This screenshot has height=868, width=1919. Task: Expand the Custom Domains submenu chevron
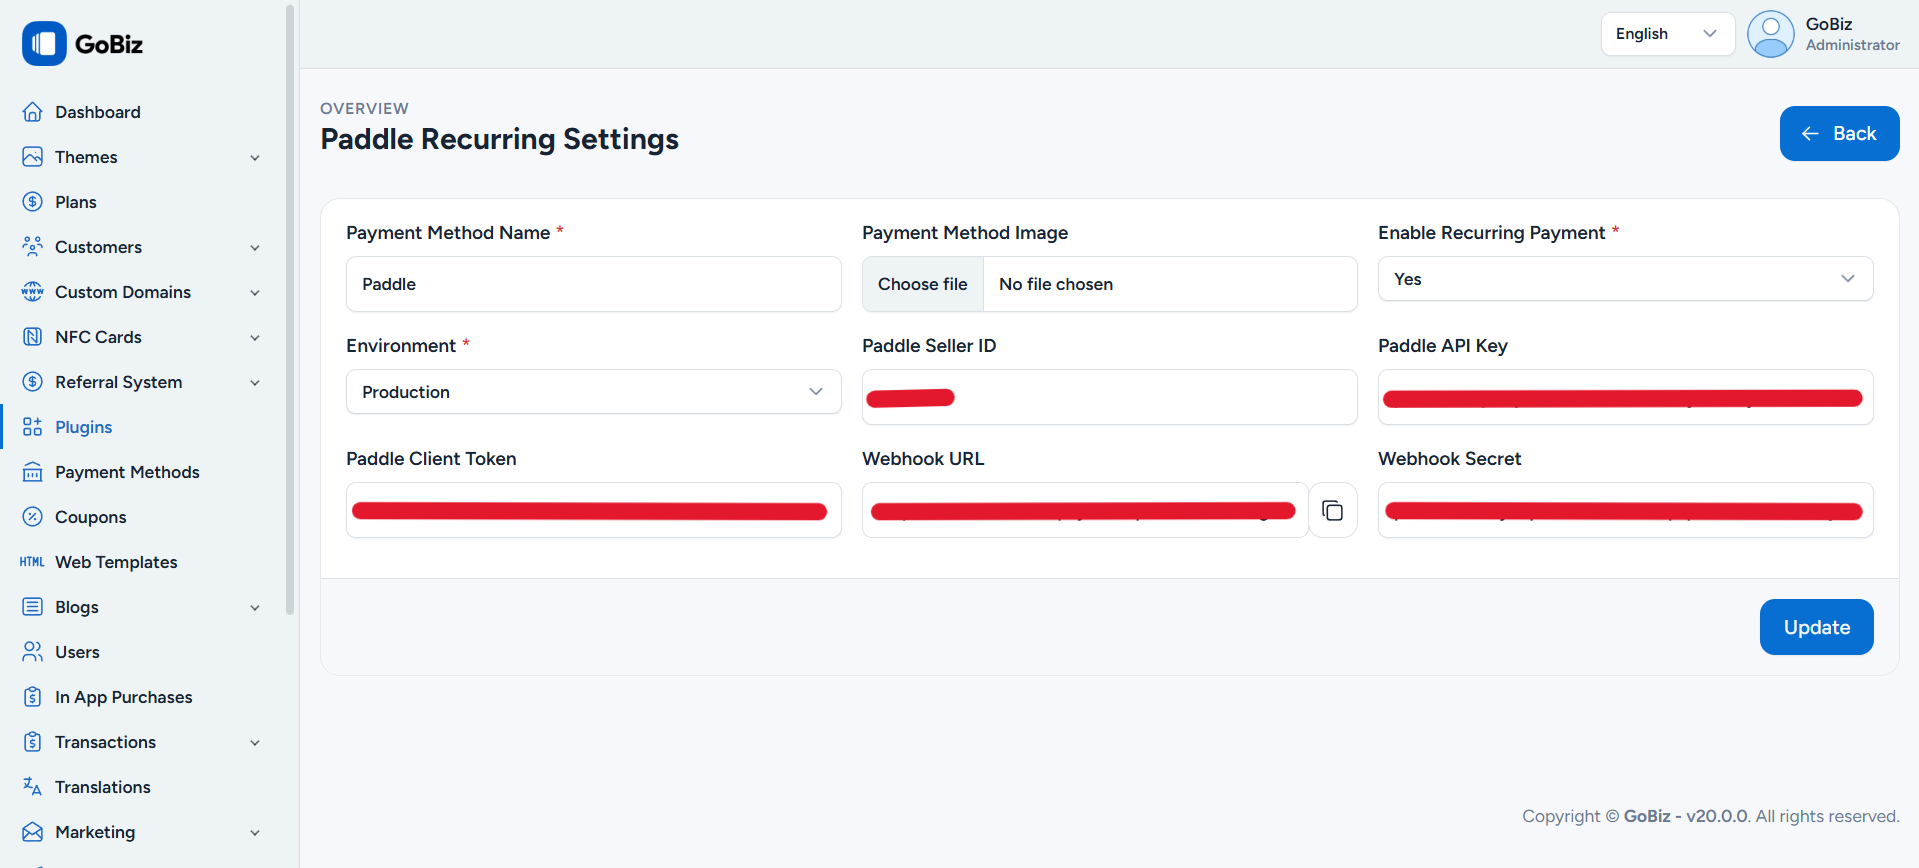click(x=255, y=293)
